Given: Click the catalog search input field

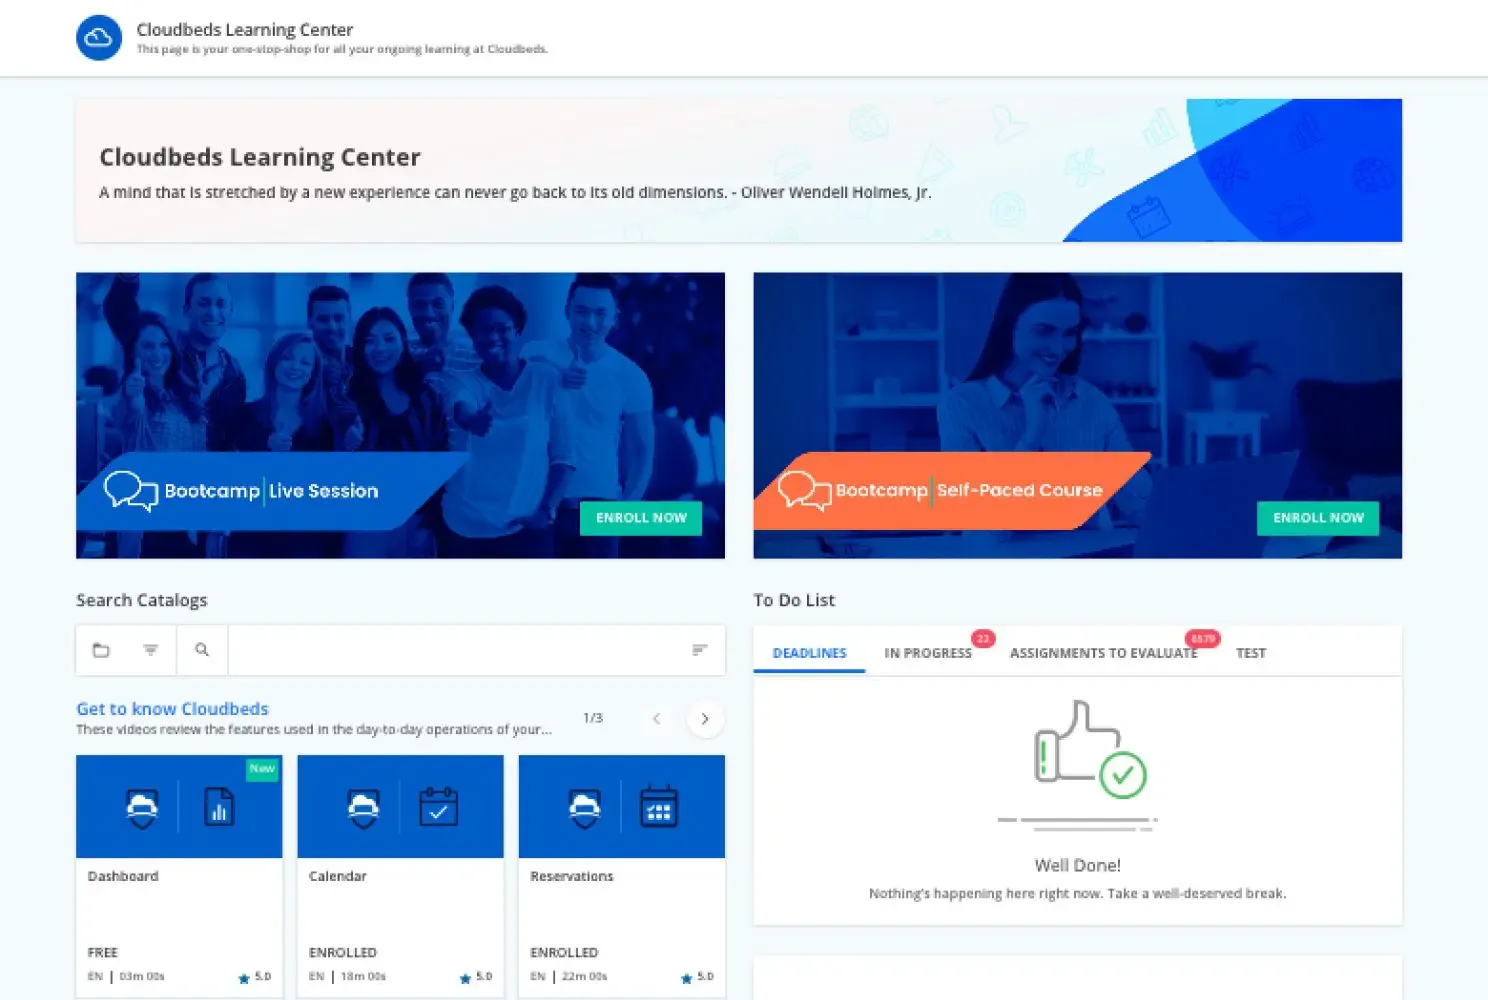Looking at the screenshot, I should (455, 650).
